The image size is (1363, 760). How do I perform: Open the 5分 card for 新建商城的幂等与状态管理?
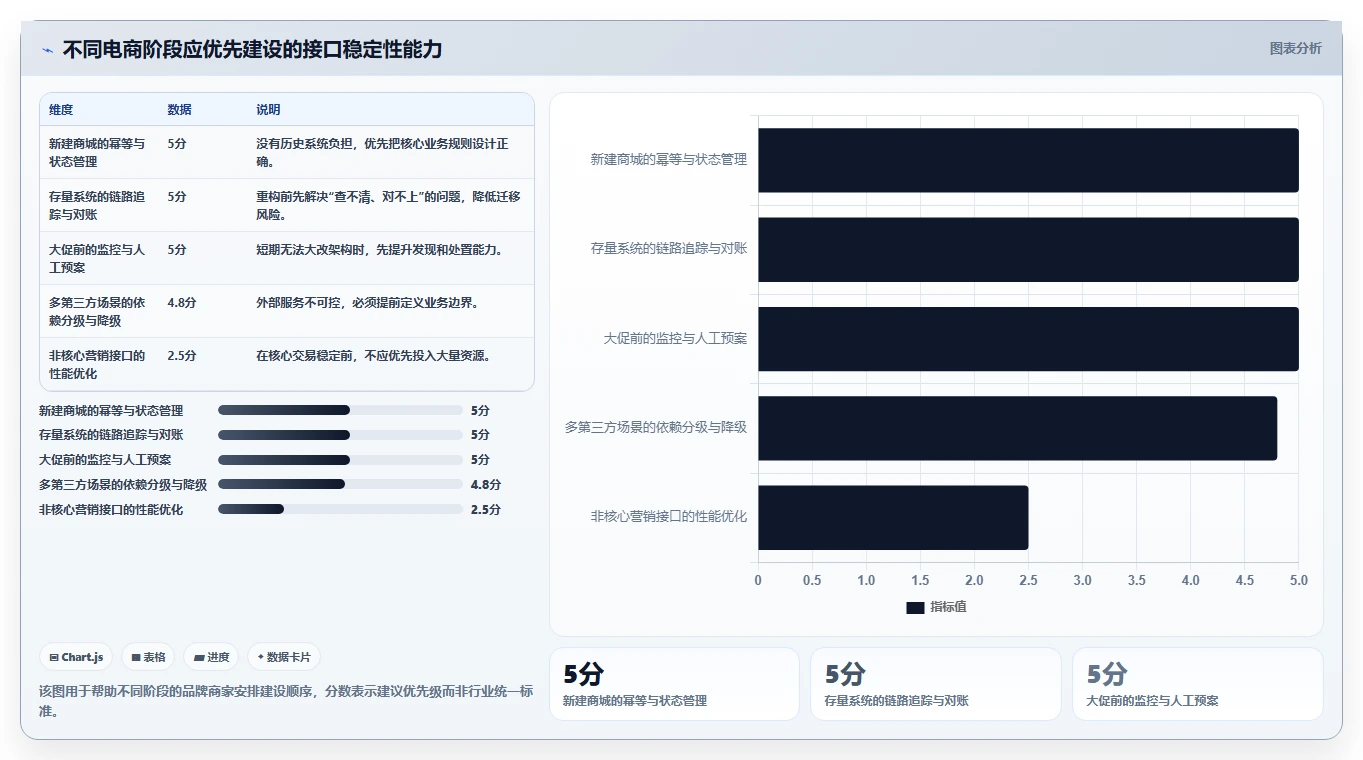(x=674, y=684)
